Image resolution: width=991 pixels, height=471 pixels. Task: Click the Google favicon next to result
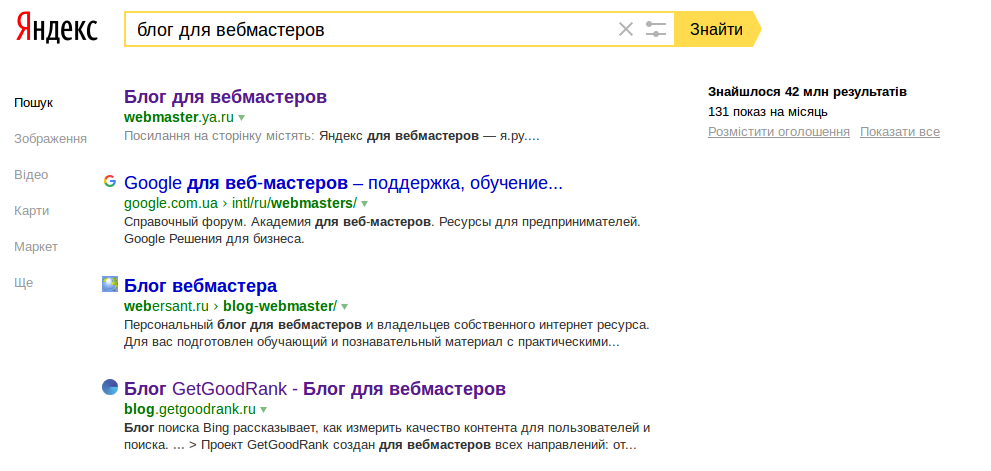pyautogui.click(x=110, y=182)
